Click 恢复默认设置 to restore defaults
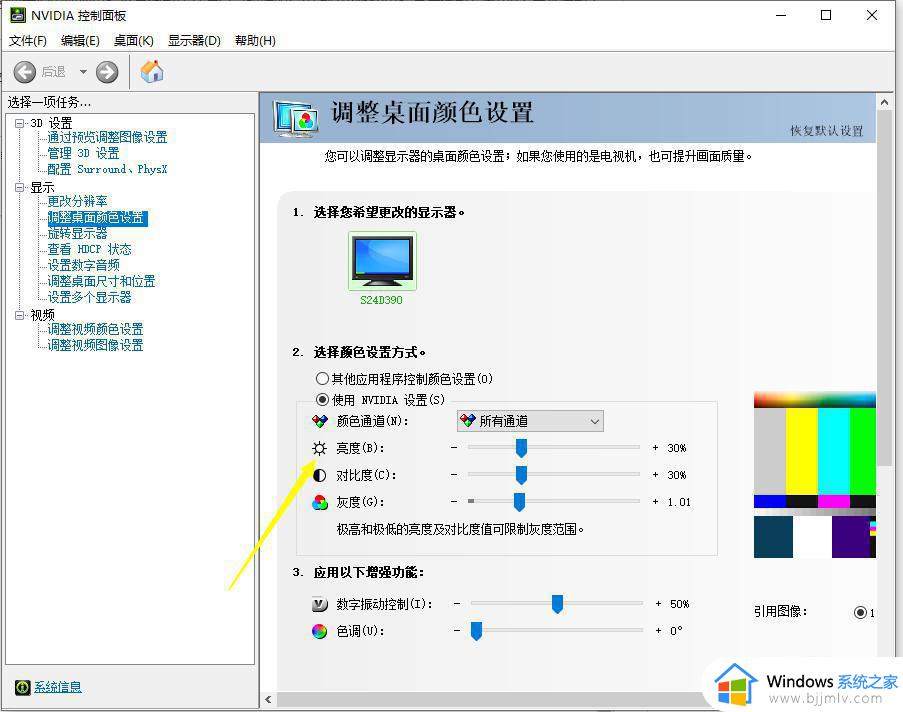 pyautogui.click(x=826, y=131)
